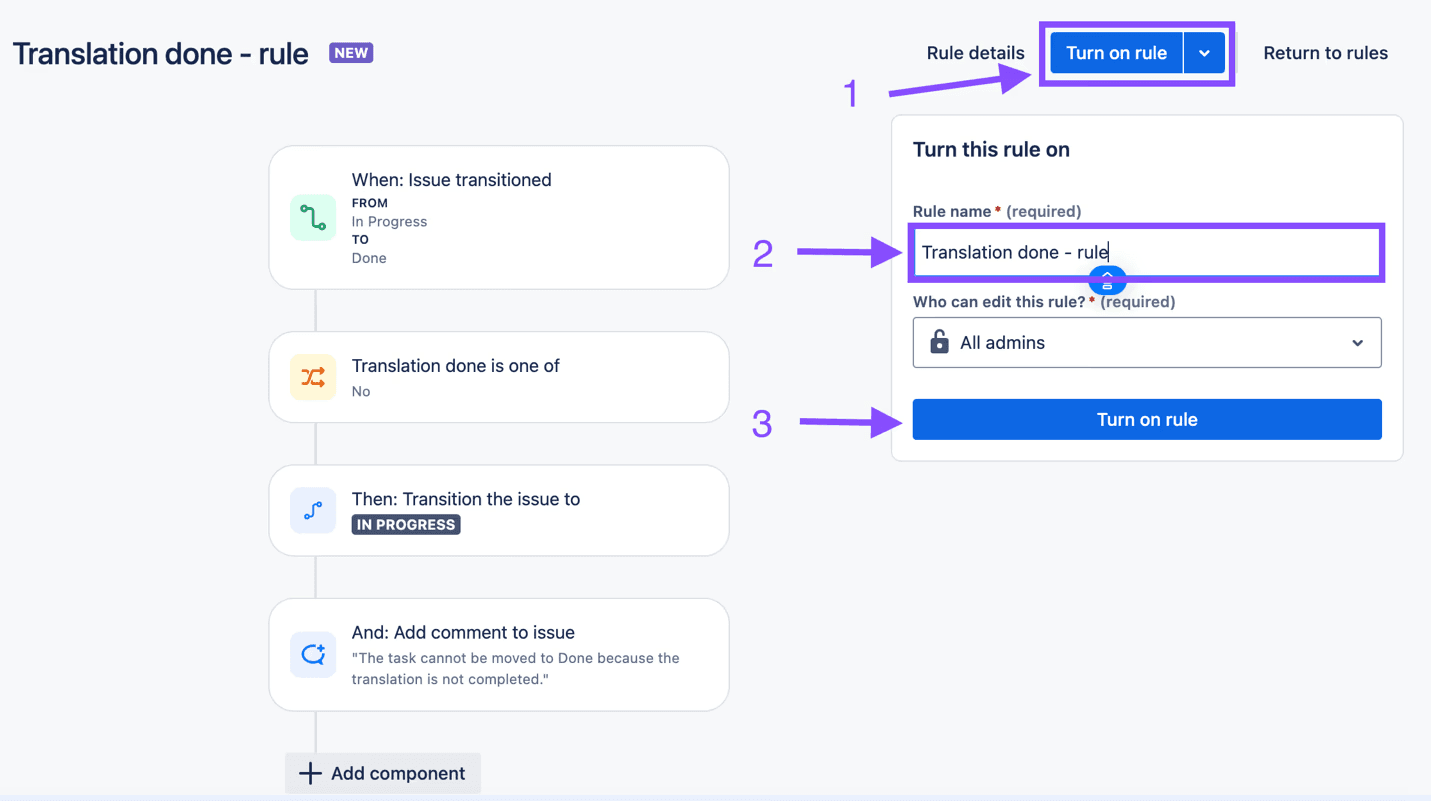
Task: Click the blue upload indicator below the name field
Action: pos(1107,281)
